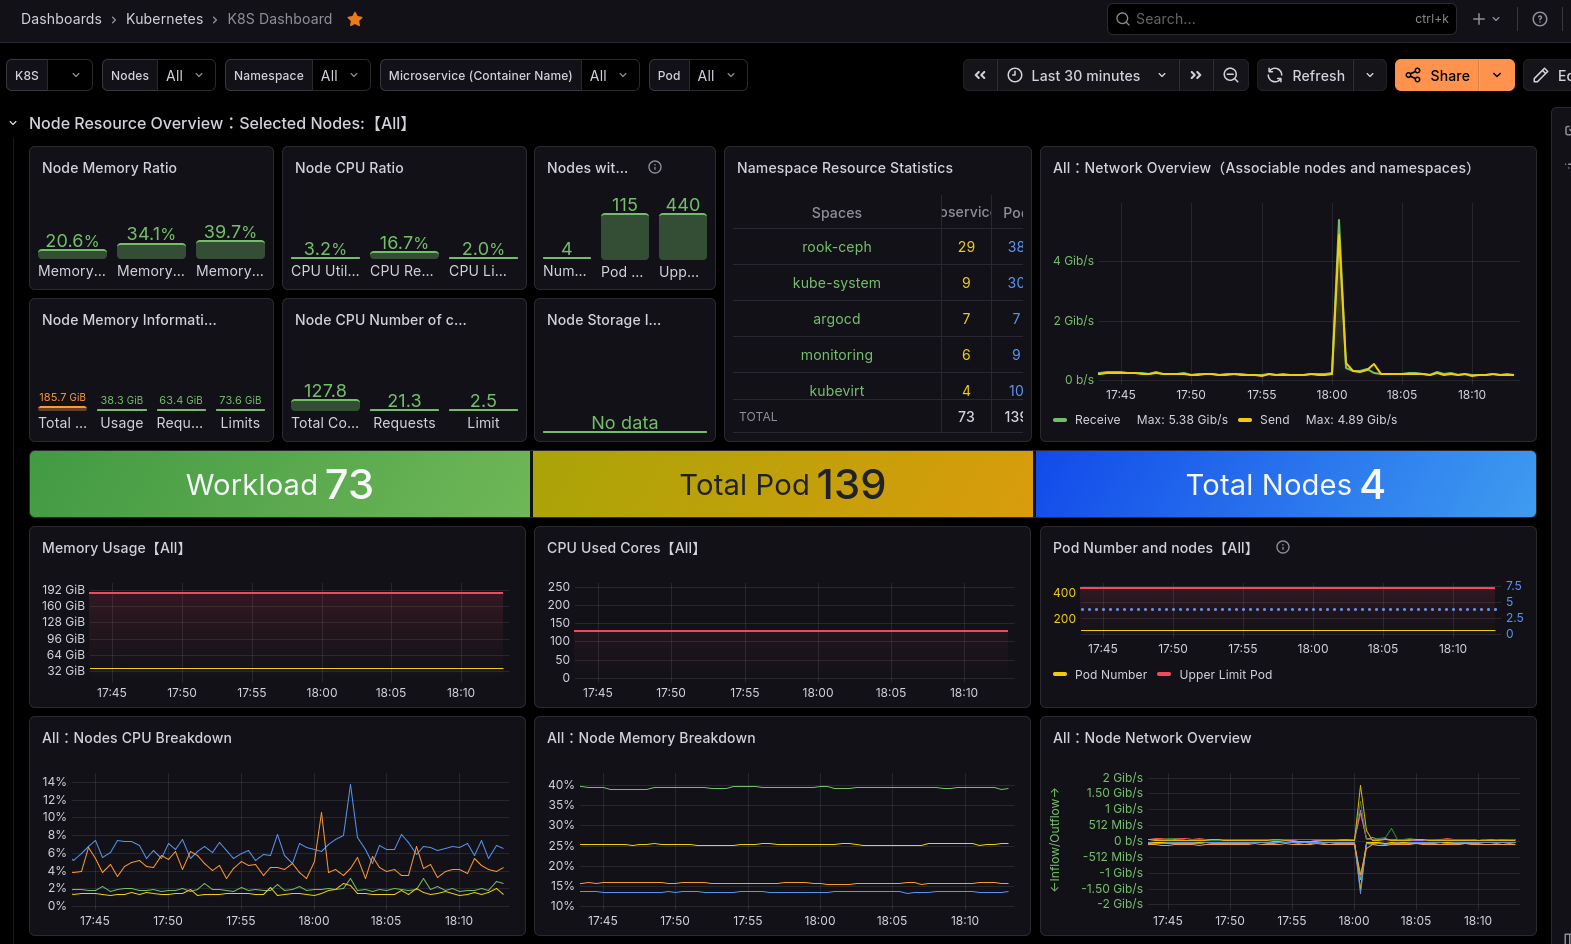Zoom out the time range
The width and height of the screenshot is (1571, 944).
tap(1231, 75)
